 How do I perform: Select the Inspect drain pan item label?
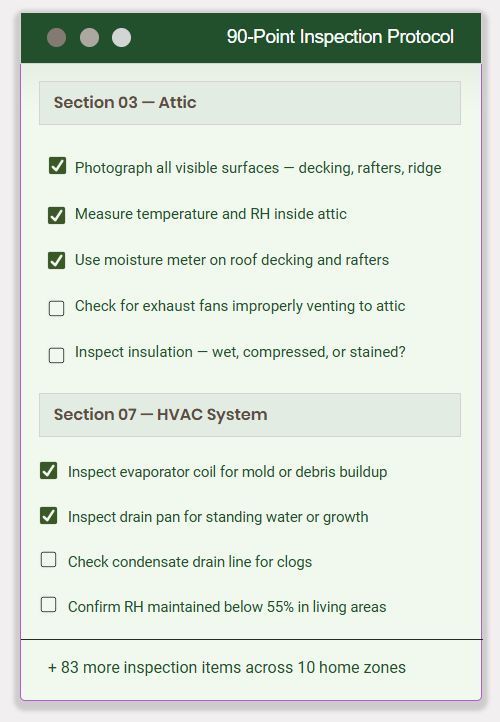[x=218, y=517]
